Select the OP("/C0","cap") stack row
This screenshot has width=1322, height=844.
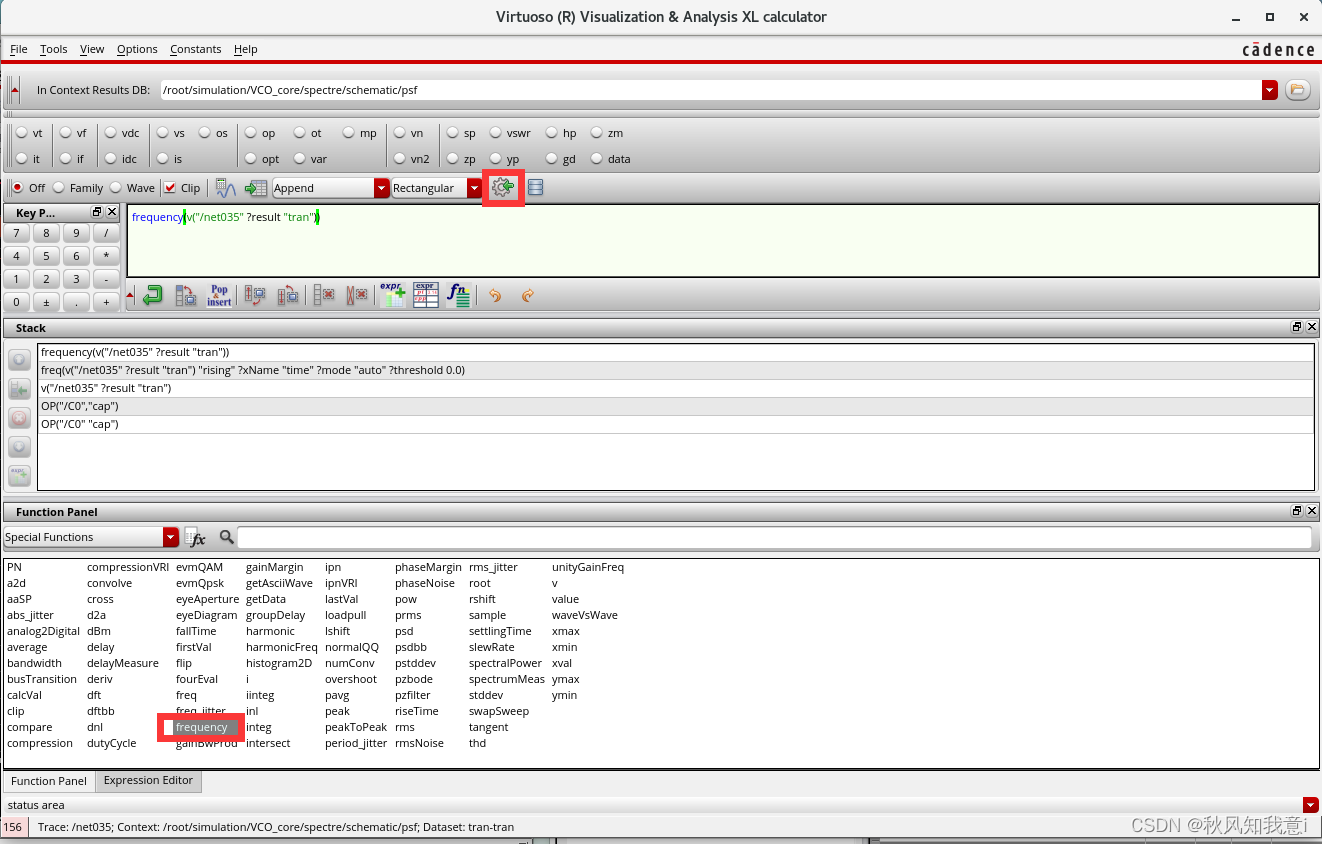tap(675, 406)
